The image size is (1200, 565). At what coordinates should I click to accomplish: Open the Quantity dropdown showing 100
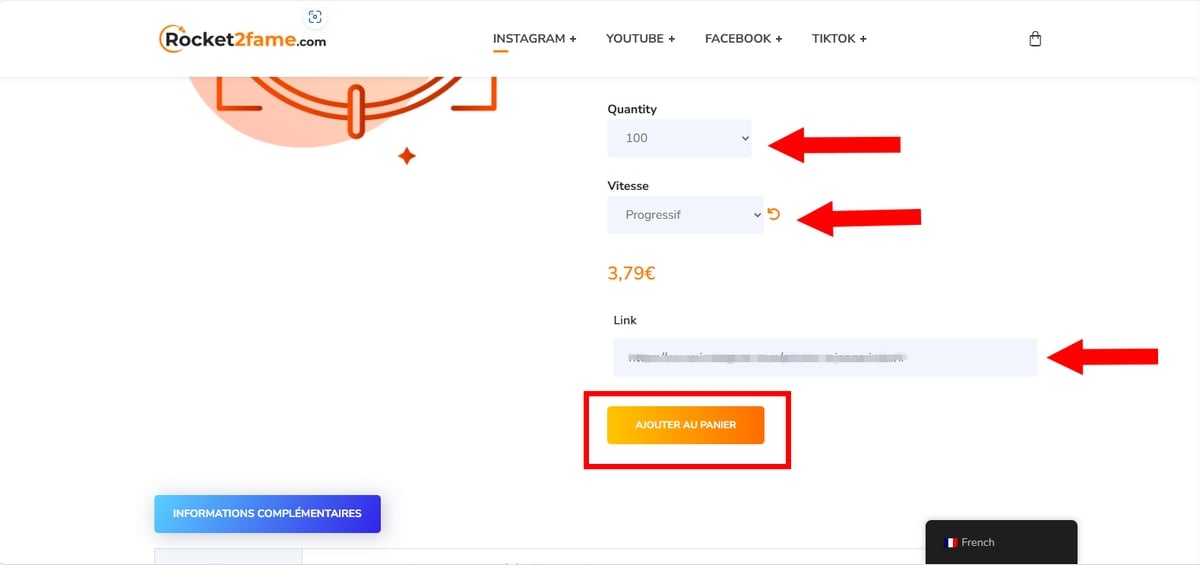coord(679,138)
